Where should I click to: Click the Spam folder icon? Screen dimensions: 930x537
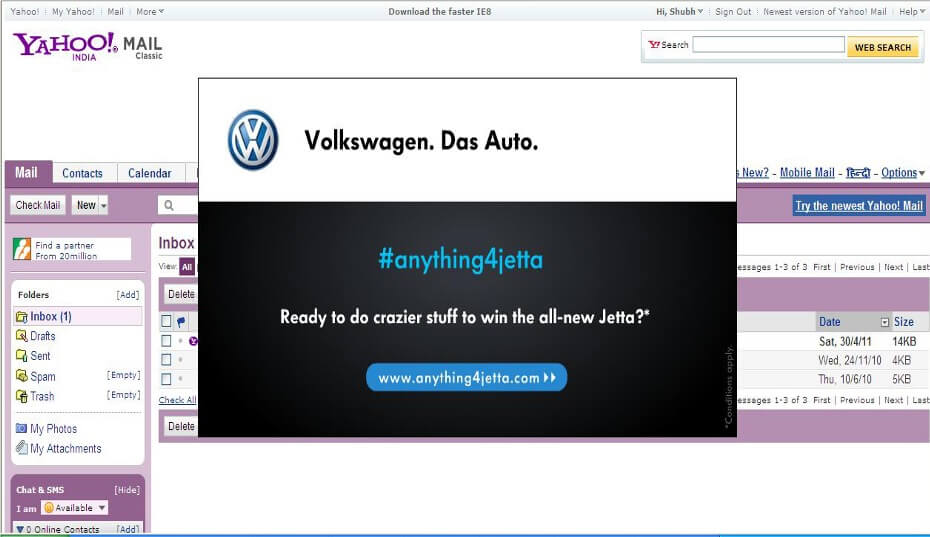click(21, 376)
